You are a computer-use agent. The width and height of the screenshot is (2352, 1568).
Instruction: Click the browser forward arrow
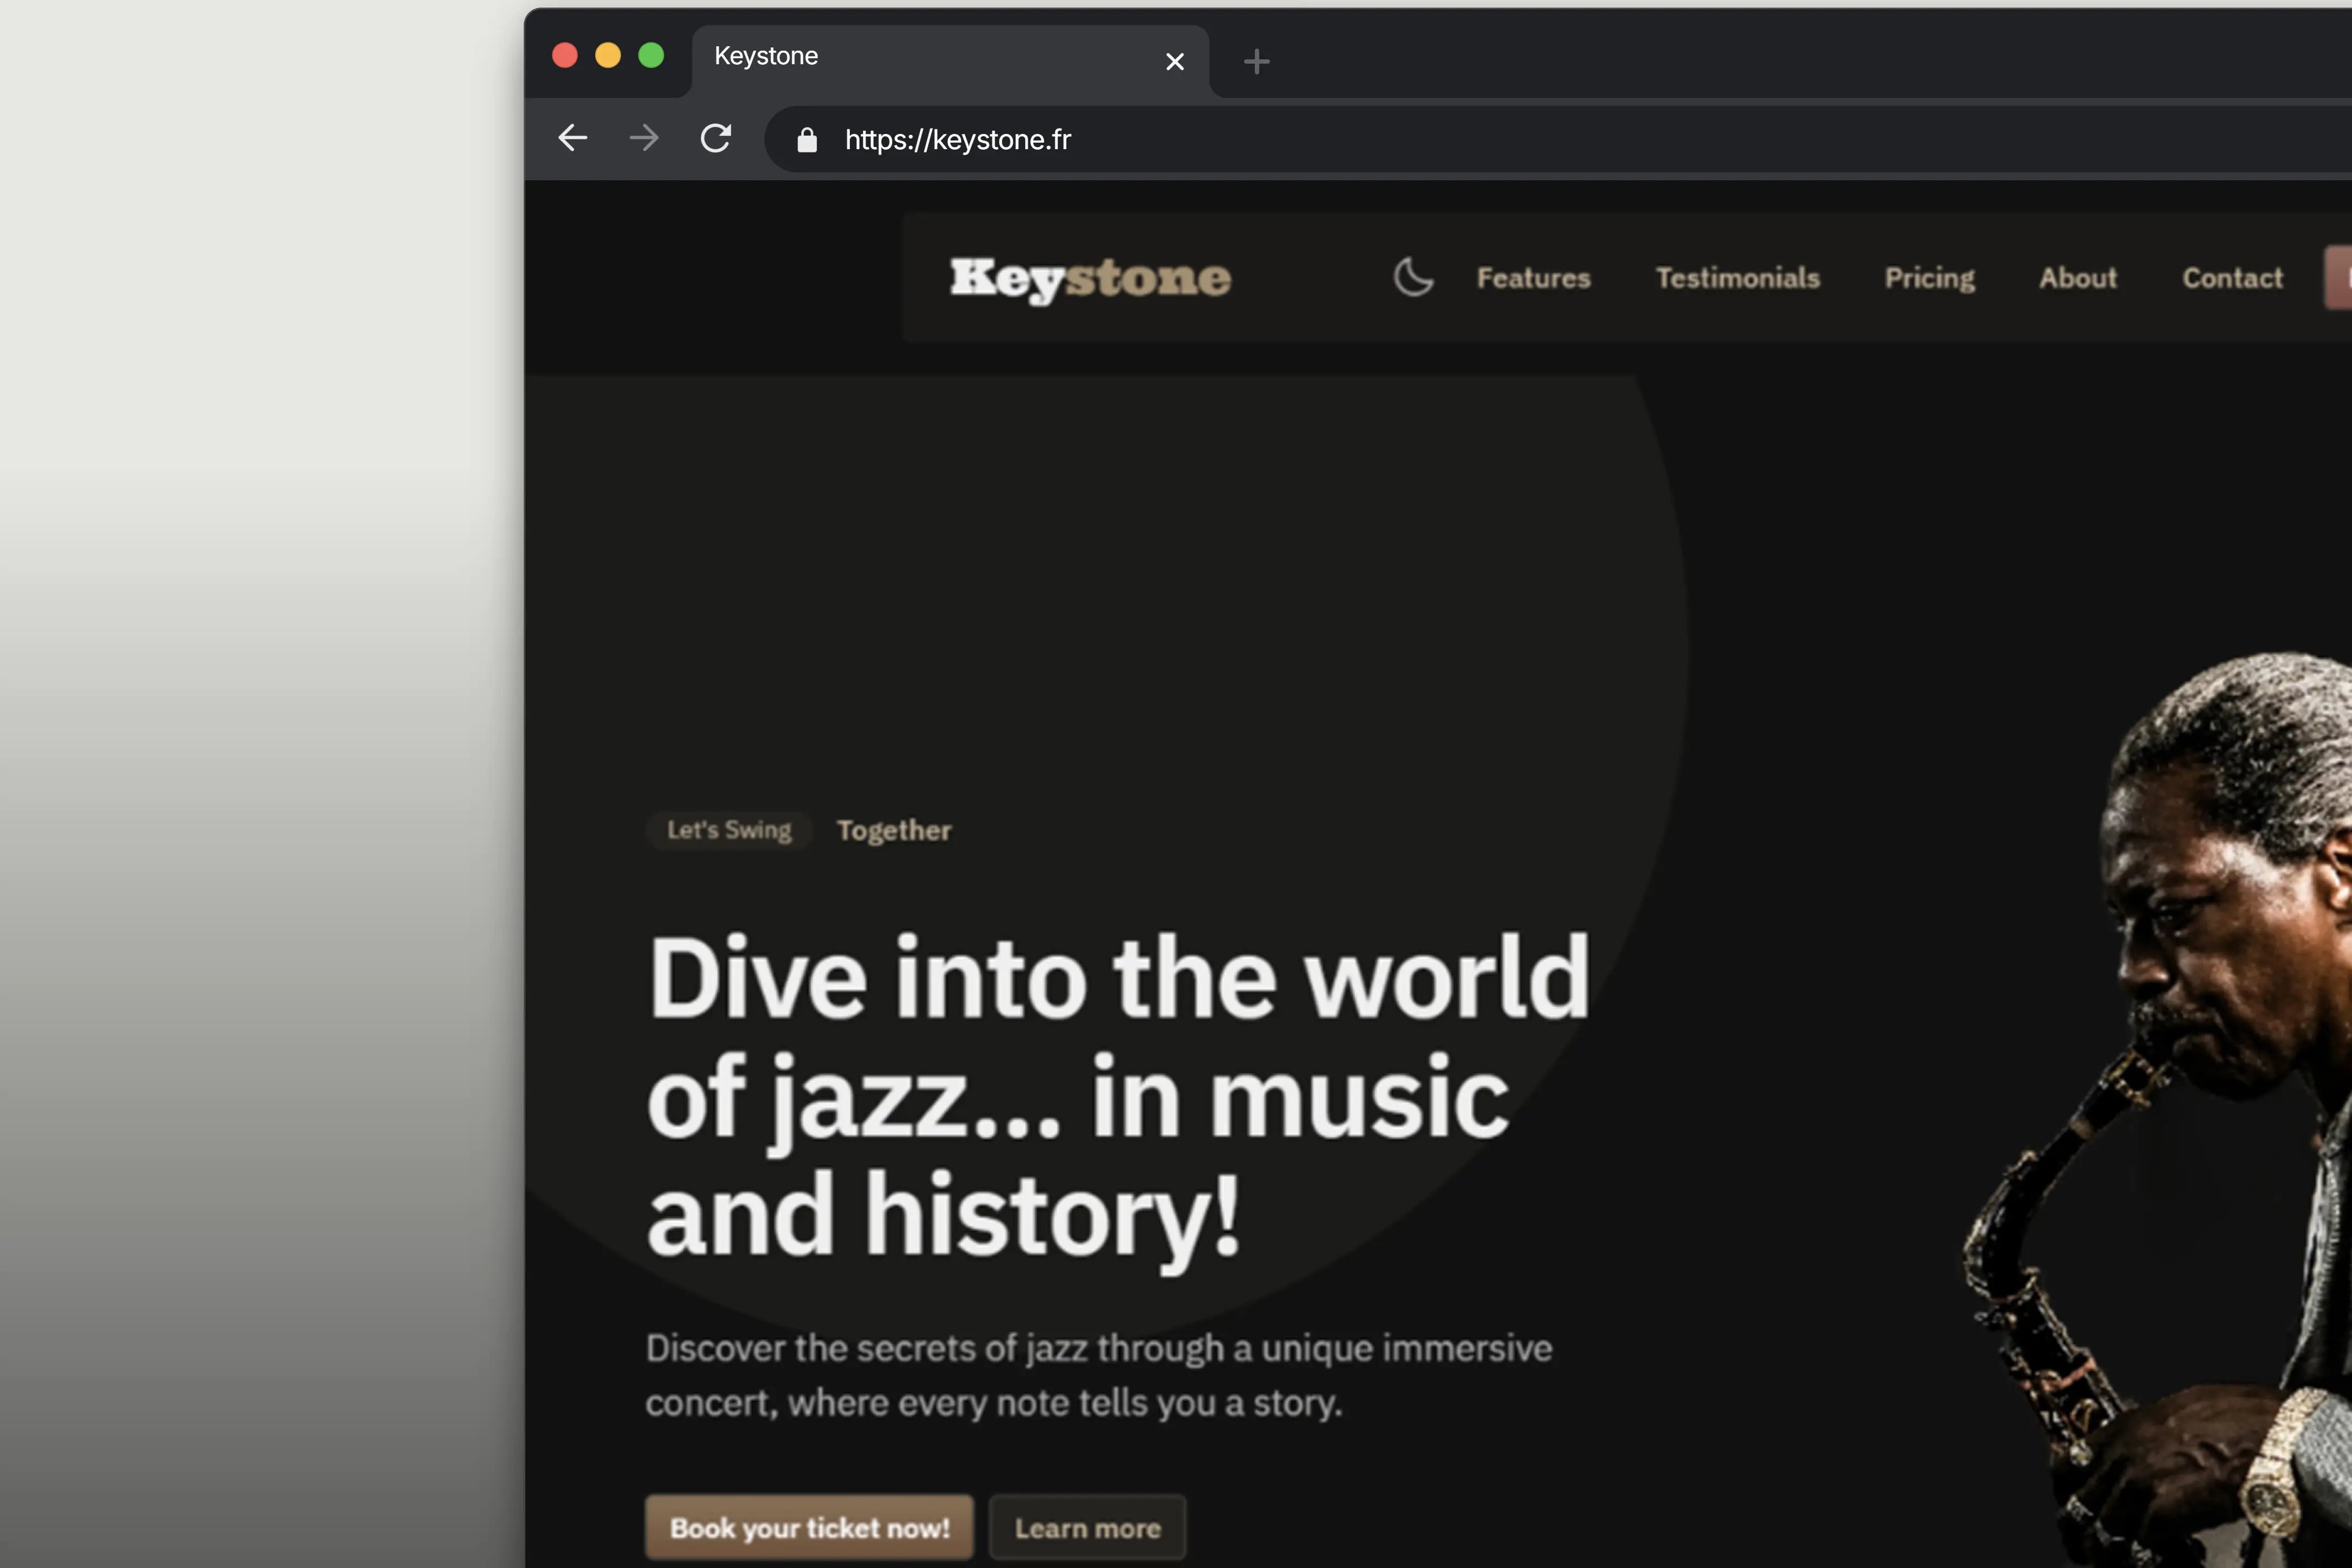(644, 138)
